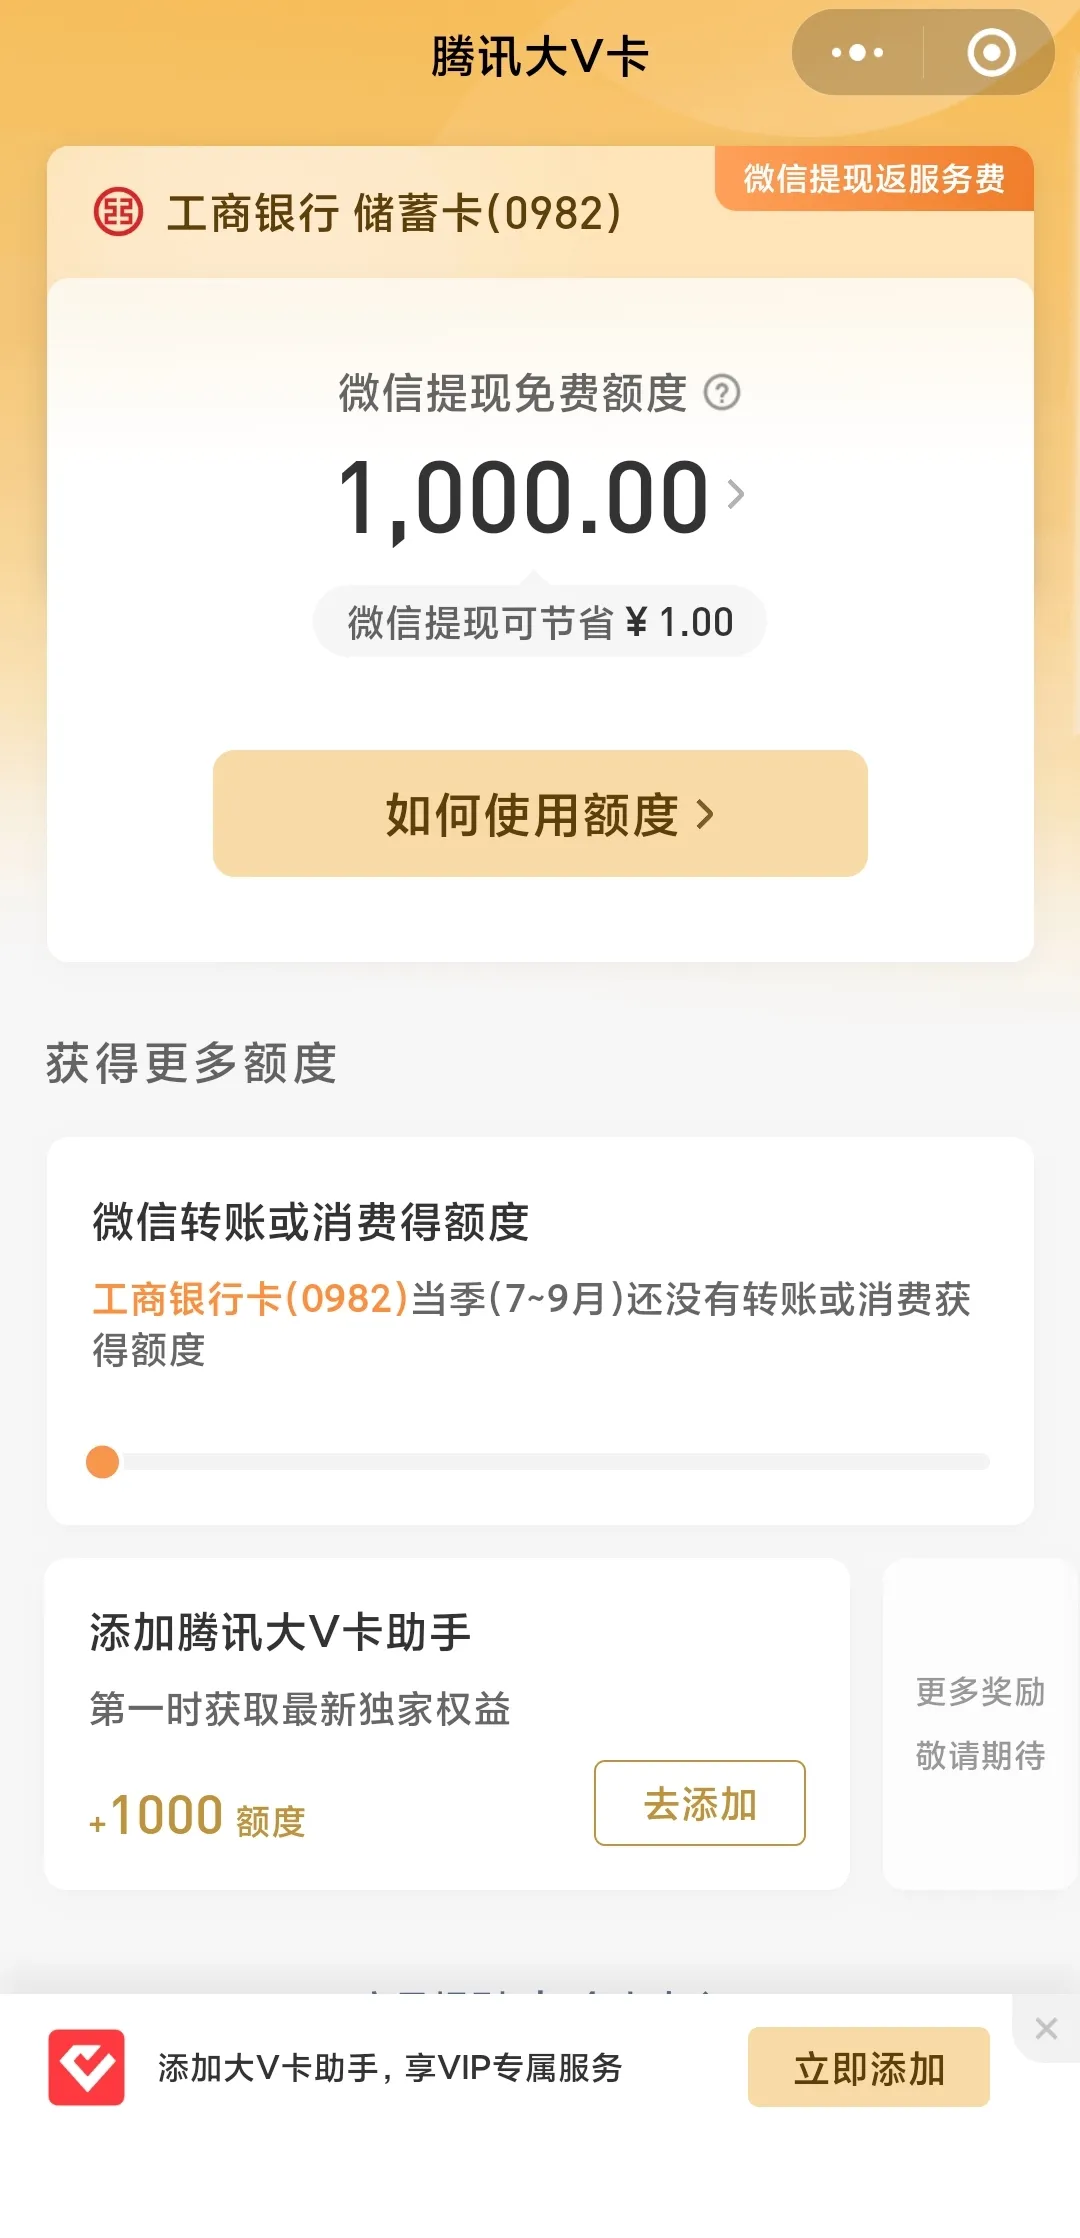Viewport: 1080px width, 2238px height.
Task: Tap the +1000 额度 reward text
Action: point(198,1816)
